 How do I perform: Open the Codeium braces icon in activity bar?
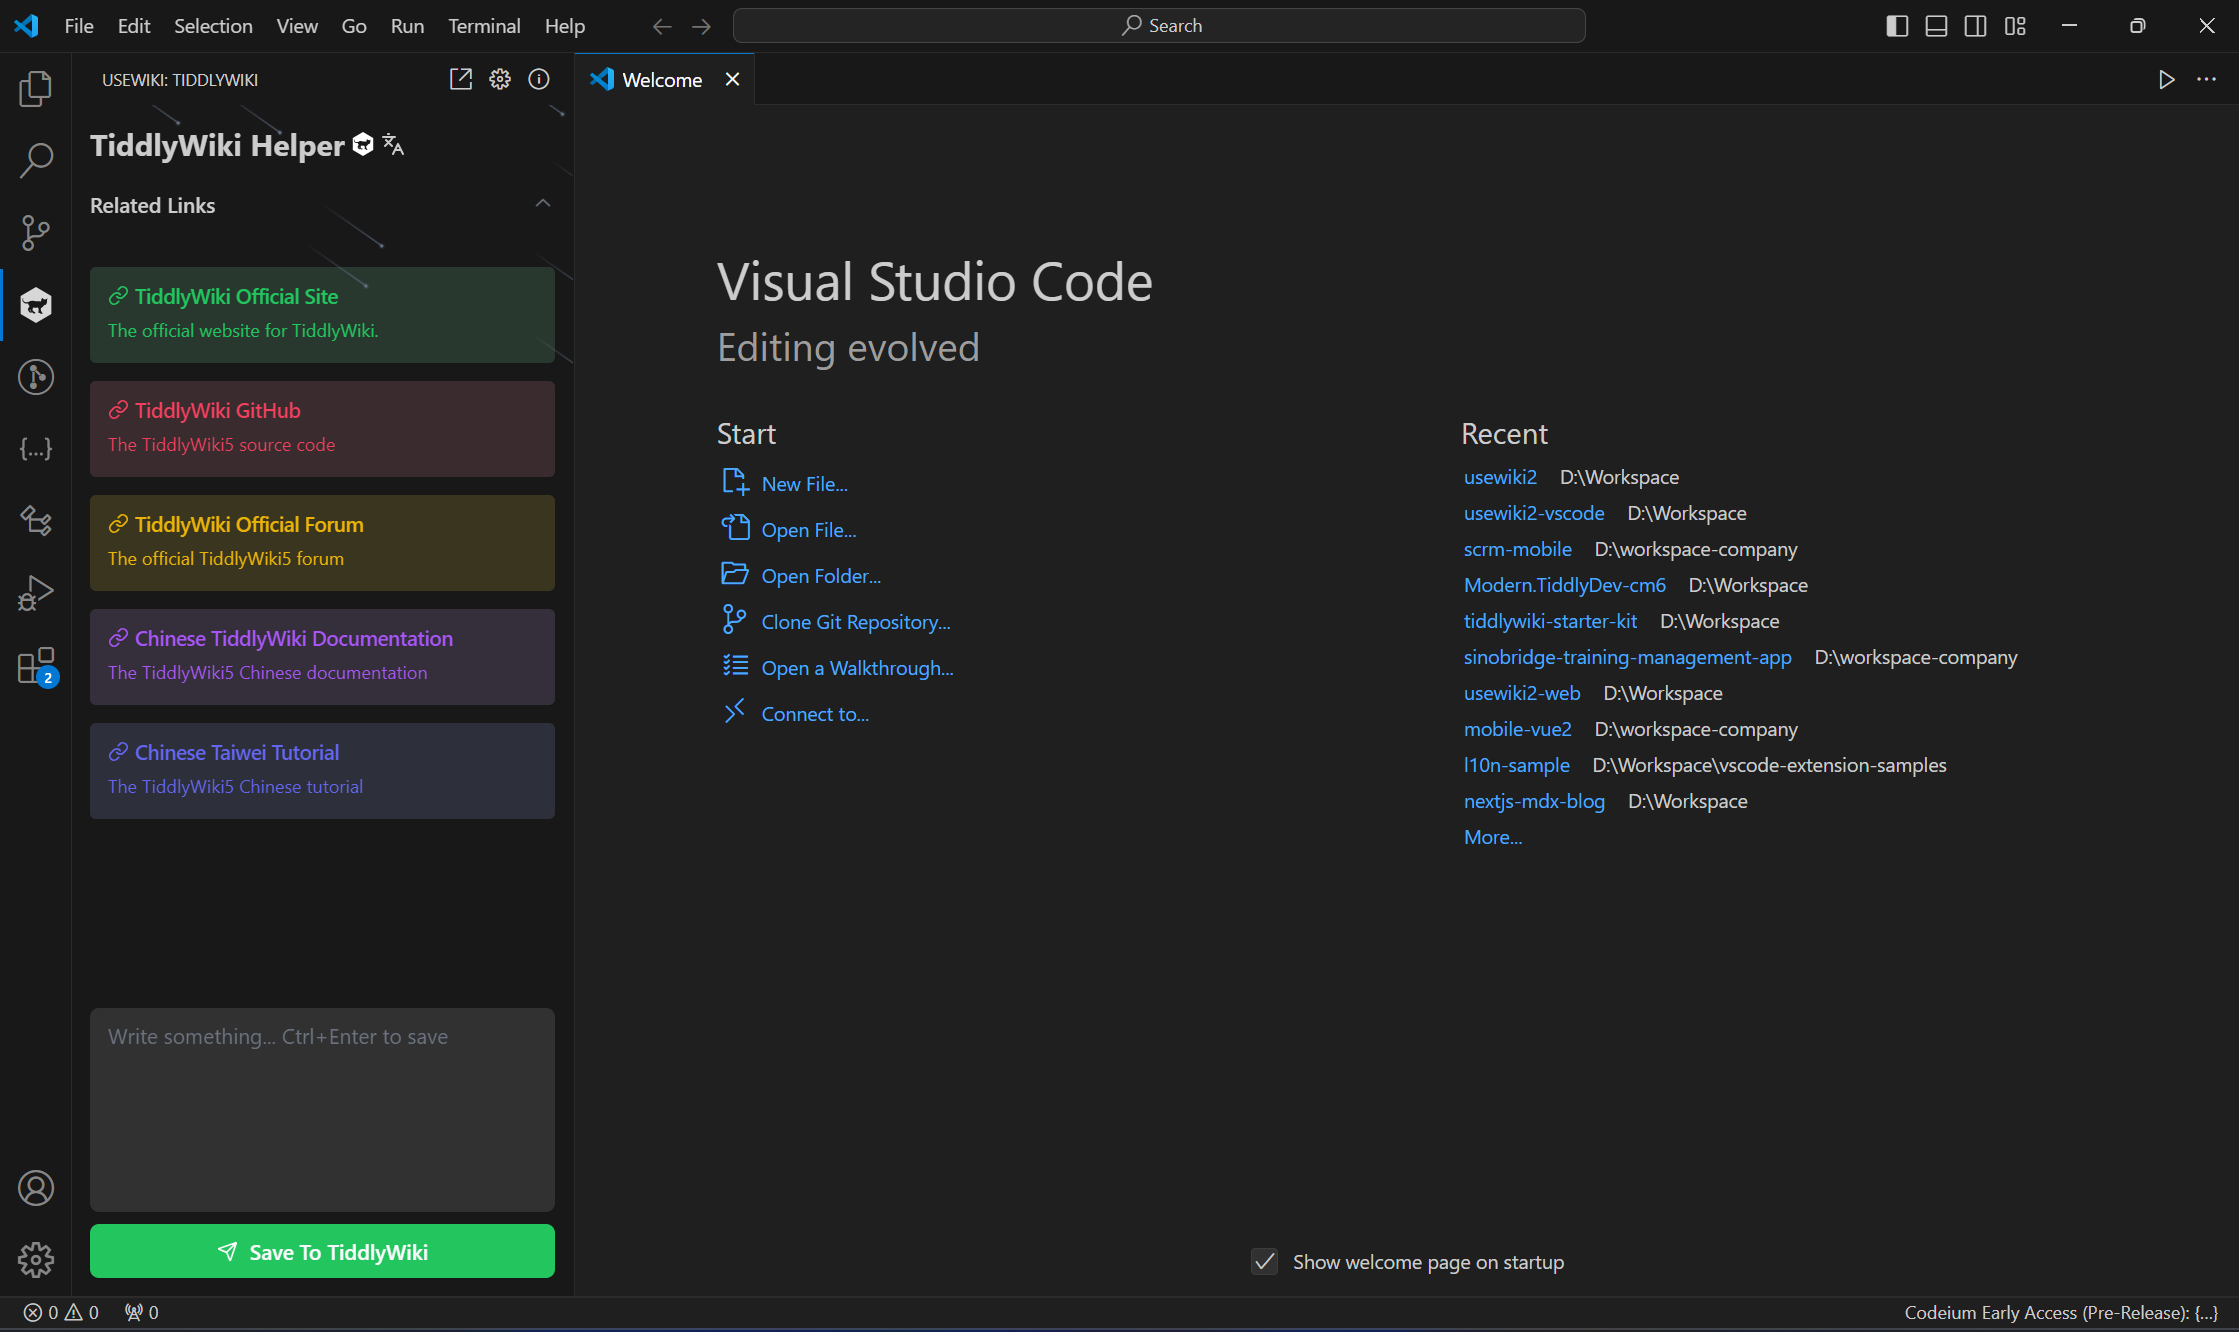point(36,449)
